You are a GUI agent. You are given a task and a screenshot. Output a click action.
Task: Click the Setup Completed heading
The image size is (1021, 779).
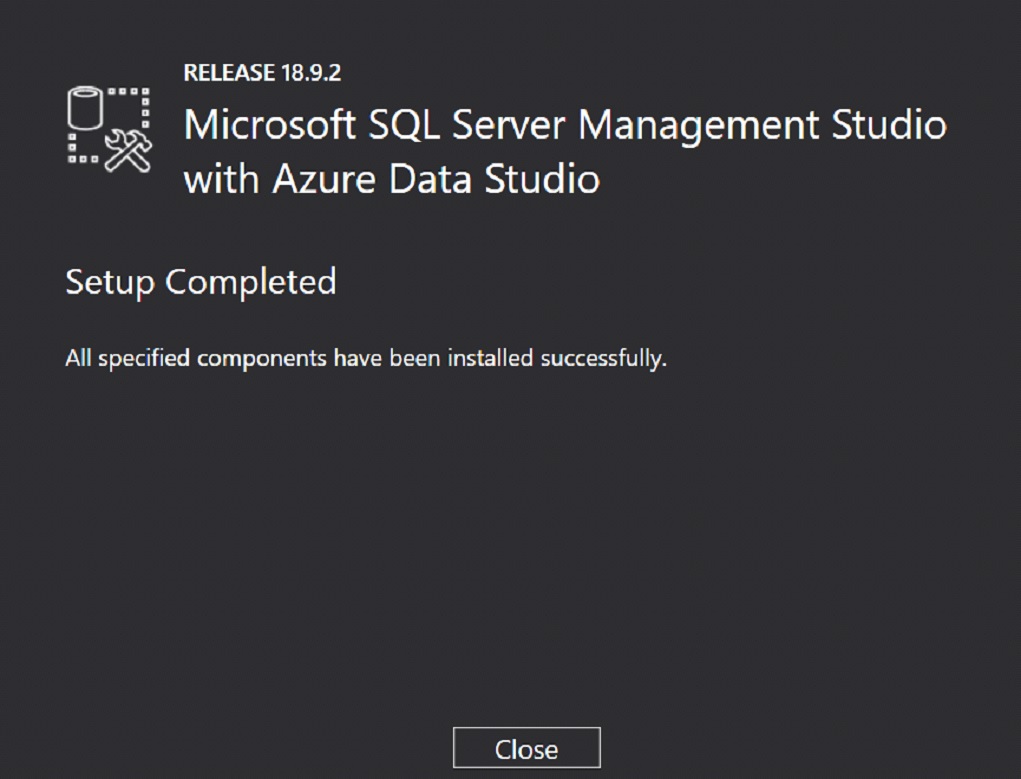point(201,282)
